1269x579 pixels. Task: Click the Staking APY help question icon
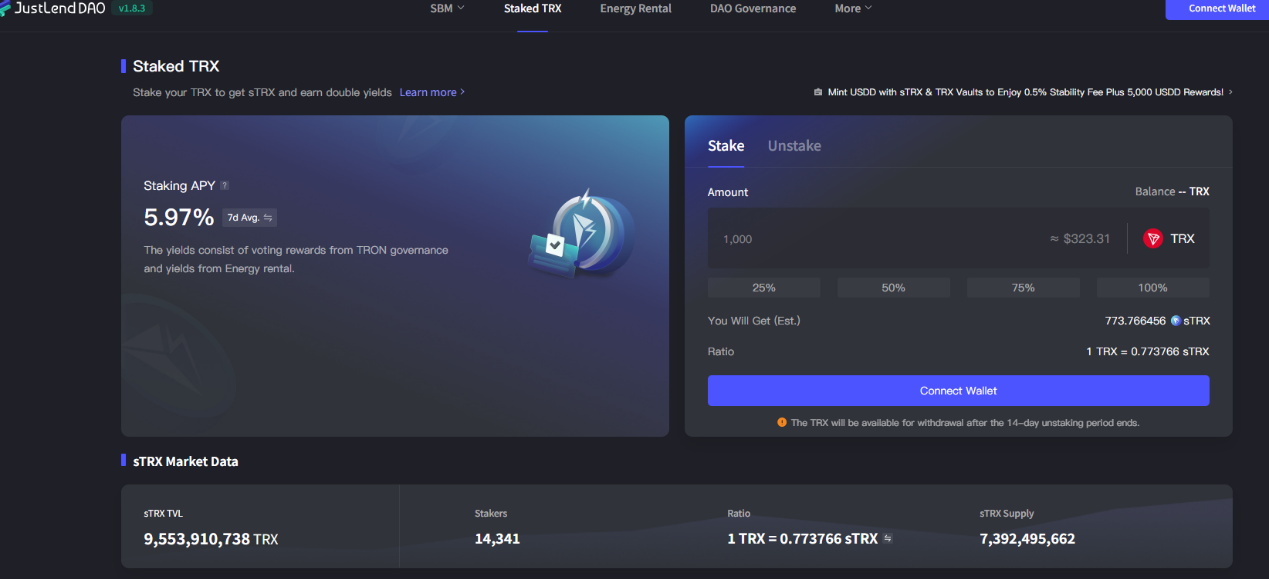225,185
